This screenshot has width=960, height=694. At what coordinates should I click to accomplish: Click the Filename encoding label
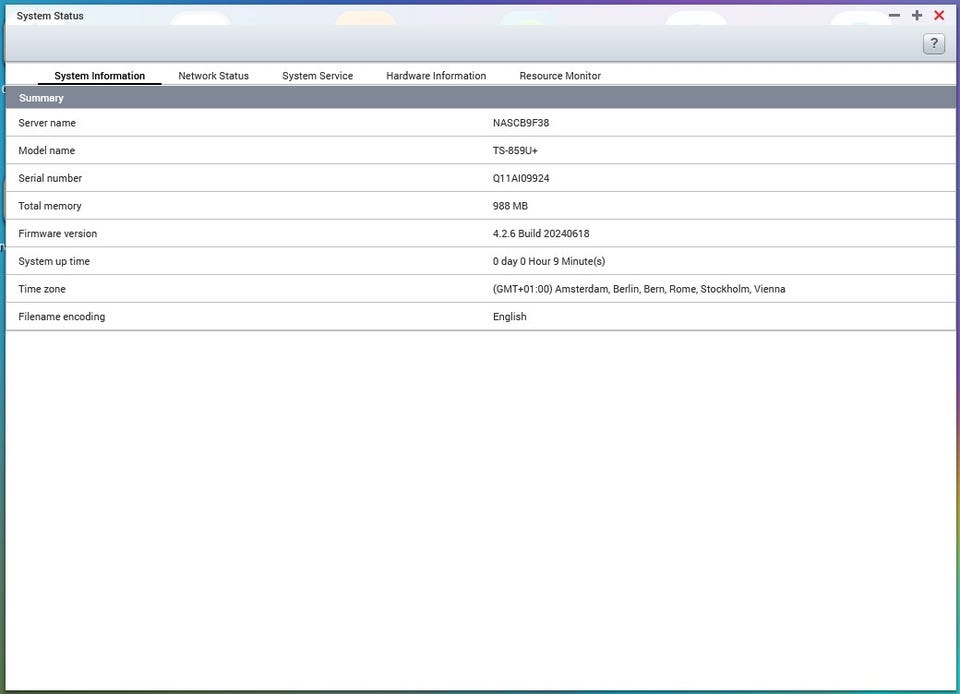tap(62, 316)
